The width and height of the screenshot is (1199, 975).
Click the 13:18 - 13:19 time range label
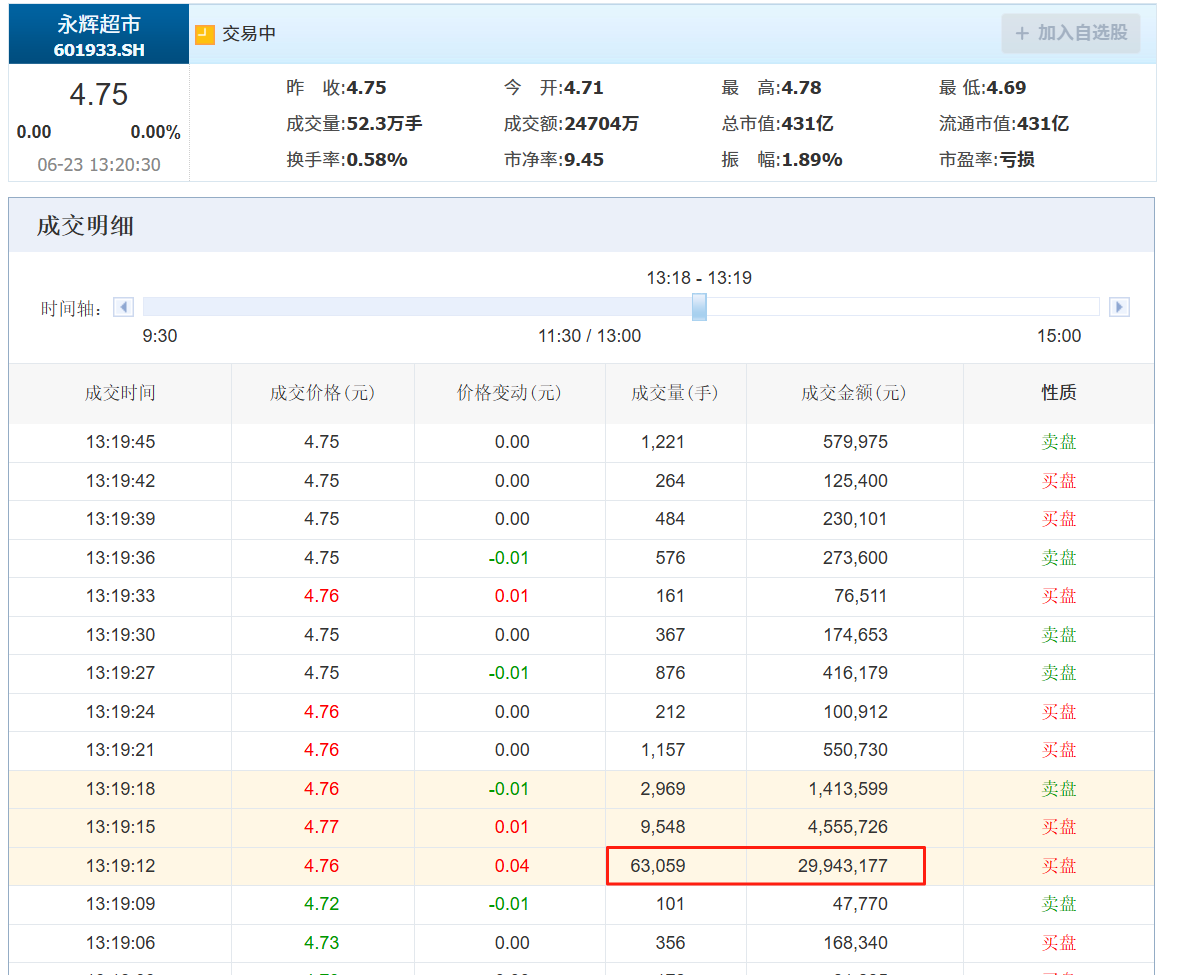pyautogui.click(x=699, y=278)
